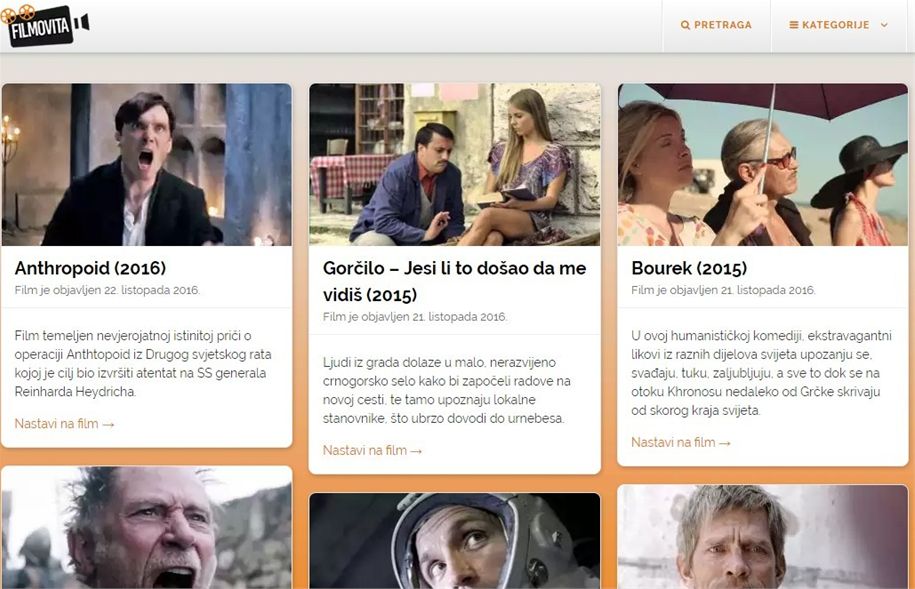Open the astronaut helmet film thumbnail
This screenshot has height=589, width=915.
455,541
